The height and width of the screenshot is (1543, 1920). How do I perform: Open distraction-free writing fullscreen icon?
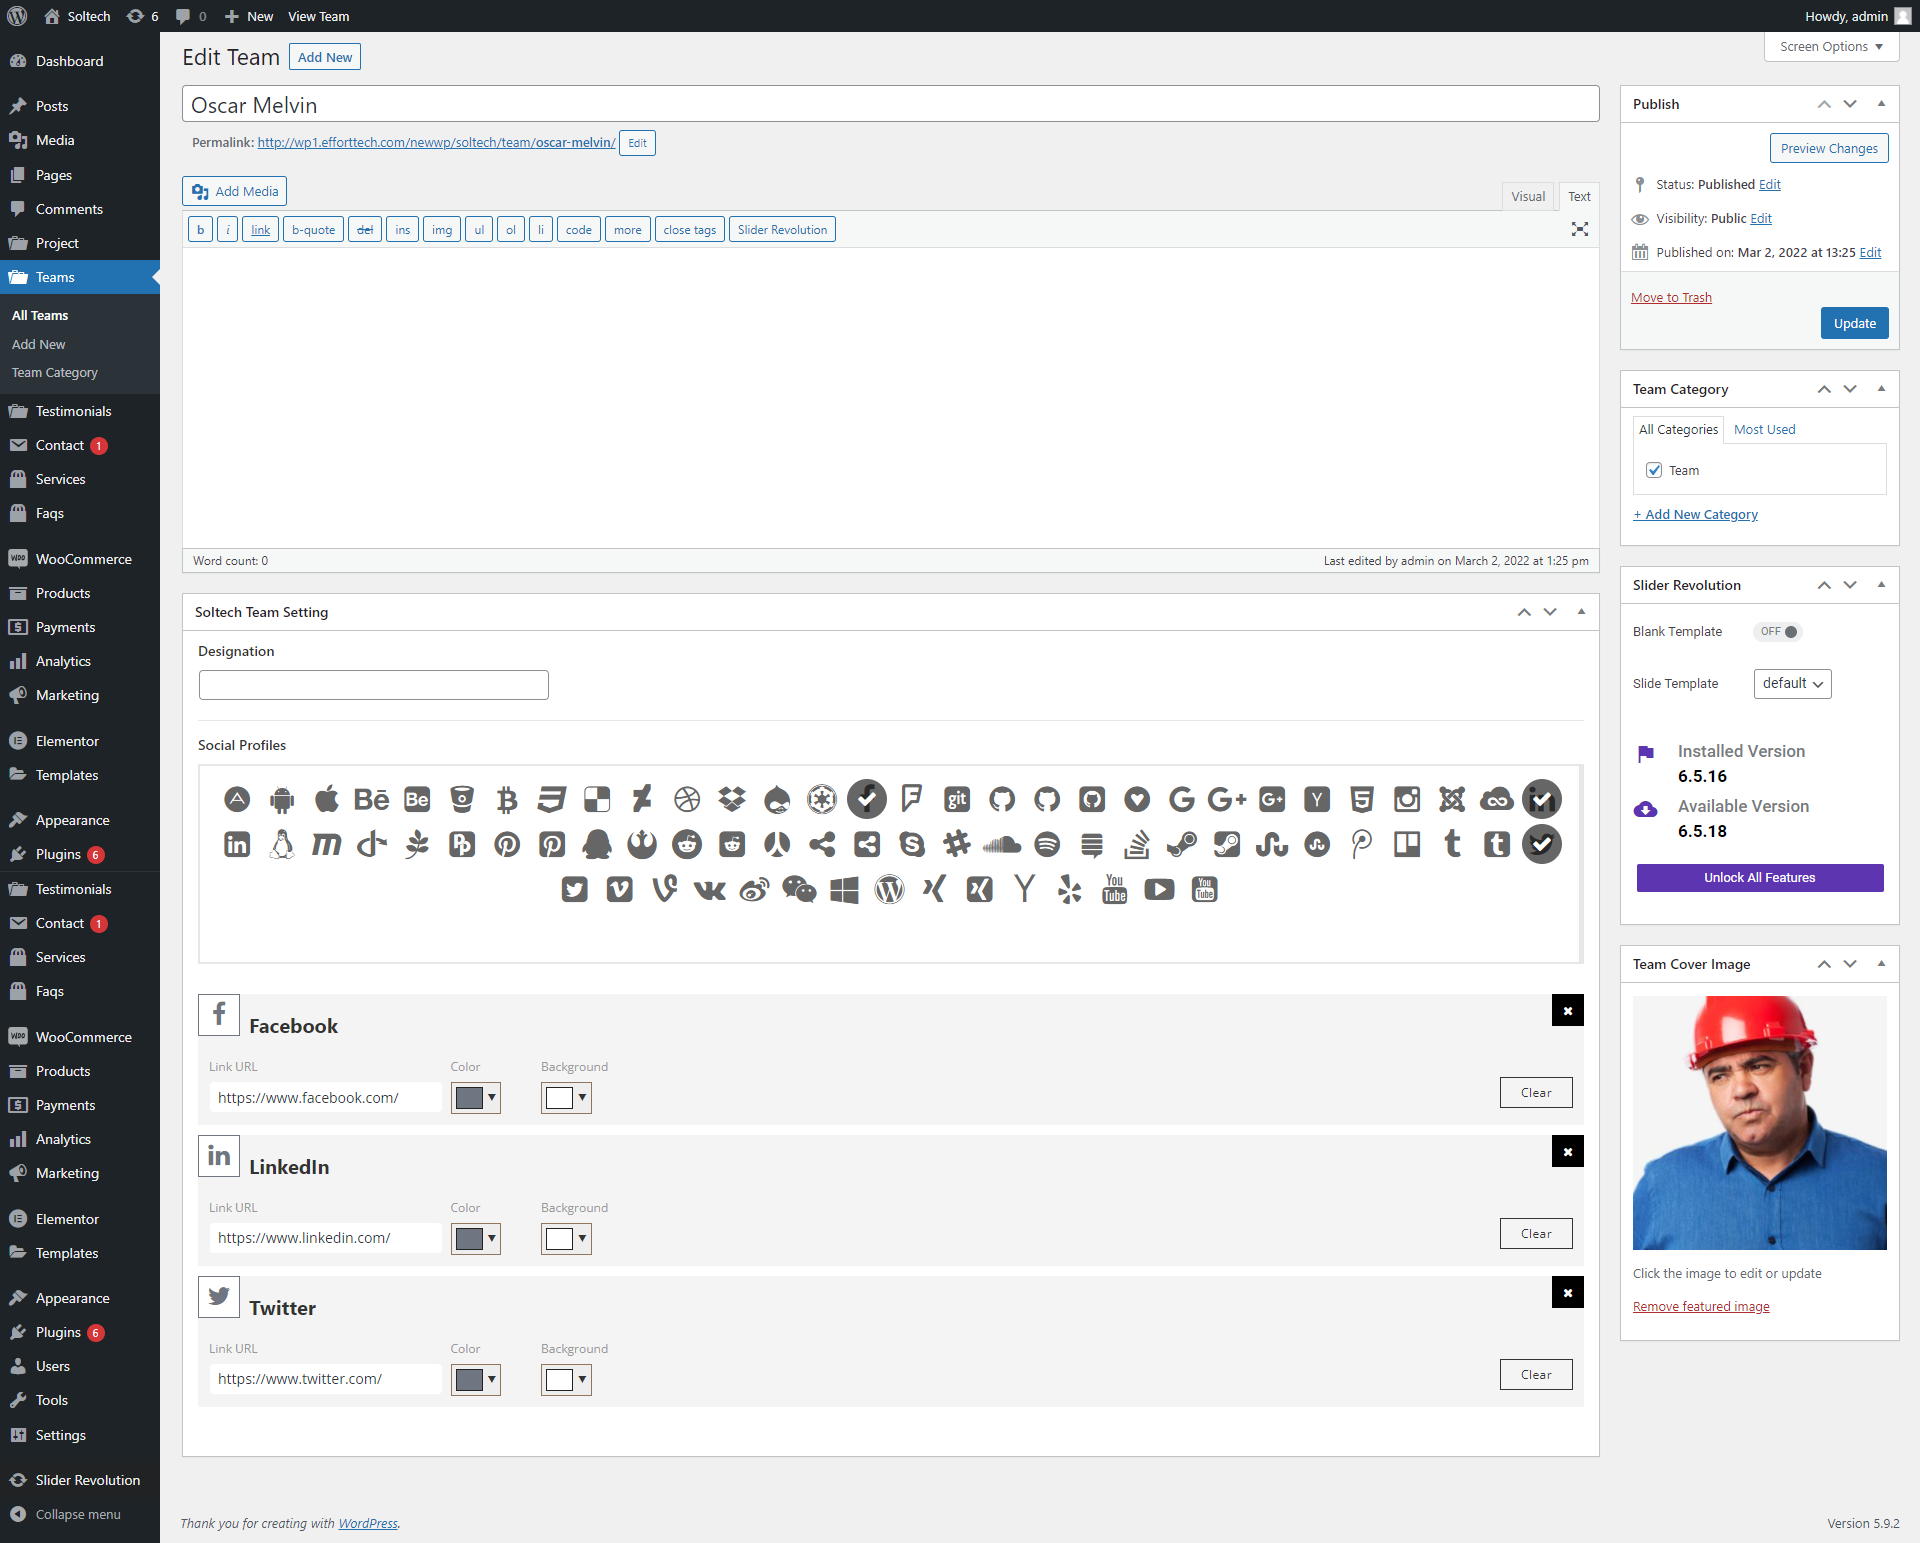[1579, 229]
